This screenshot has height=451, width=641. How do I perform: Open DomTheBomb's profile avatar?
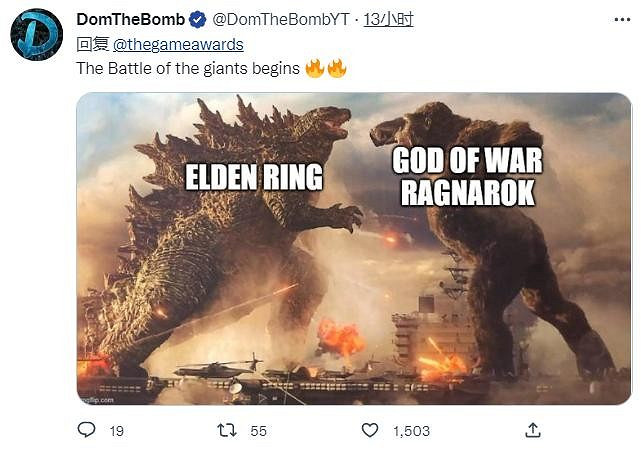click(37, 33)
